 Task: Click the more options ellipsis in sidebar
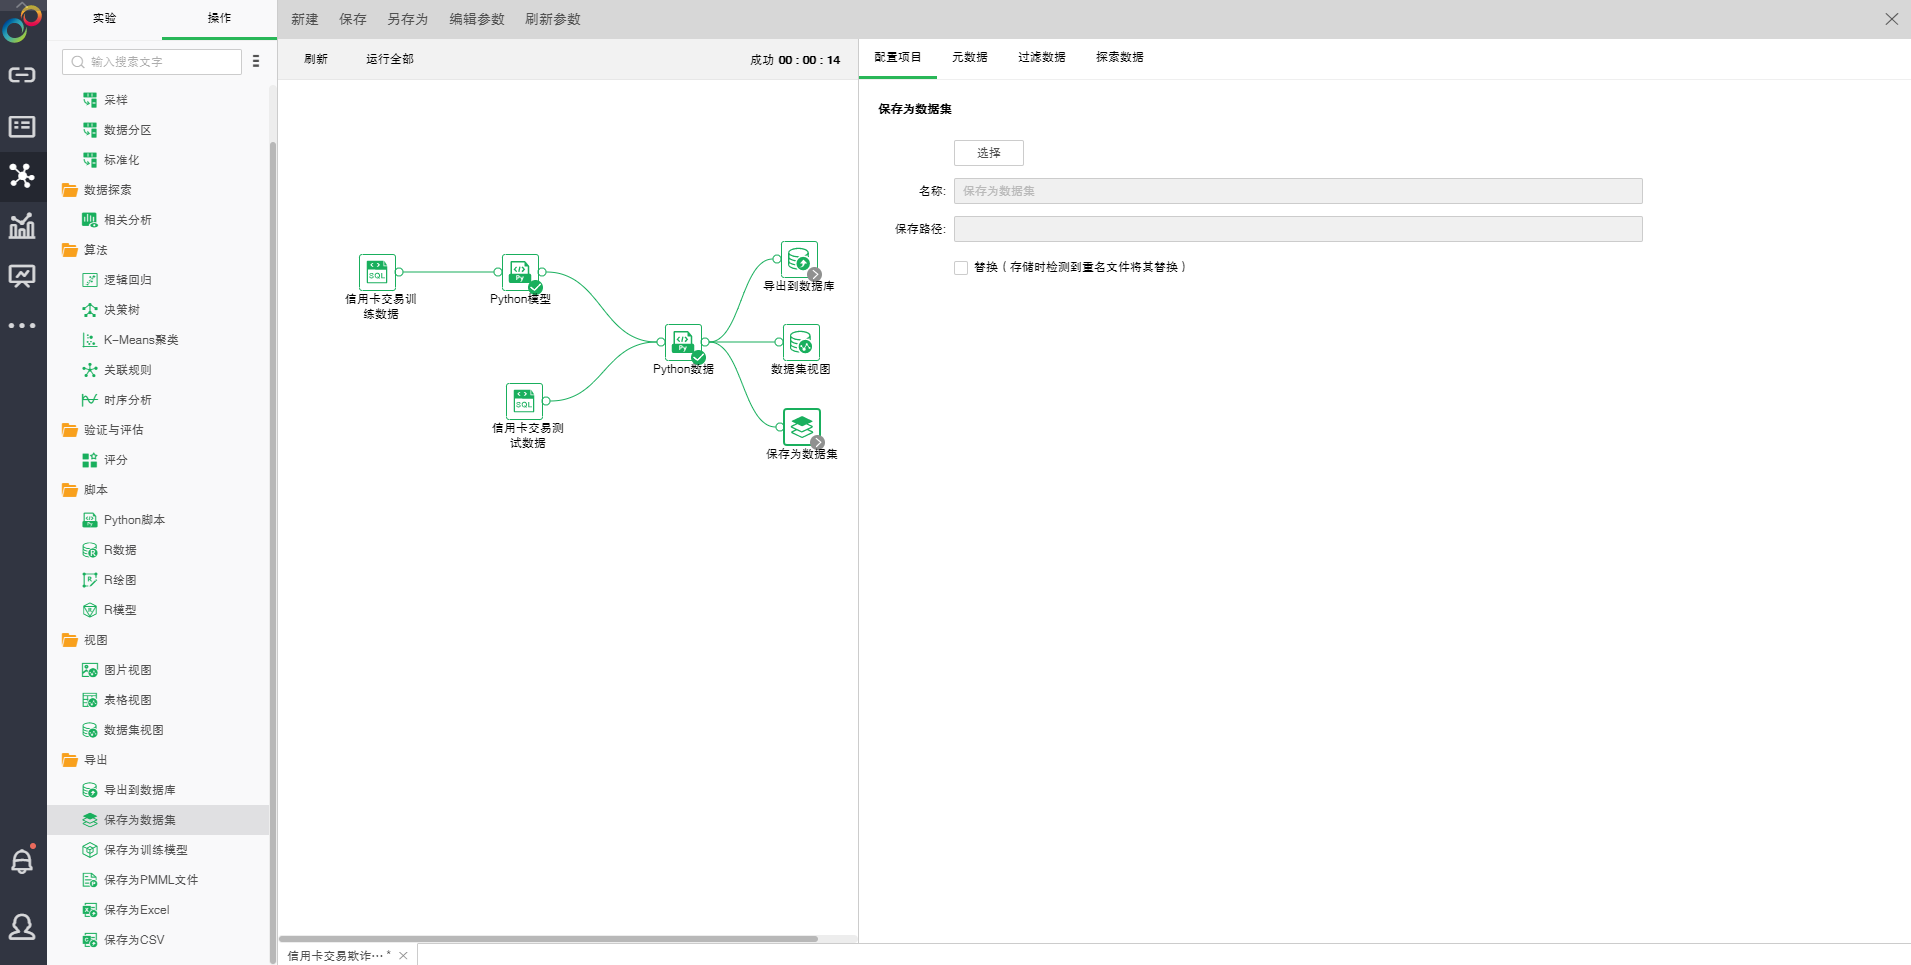click(x=22, y=326)
